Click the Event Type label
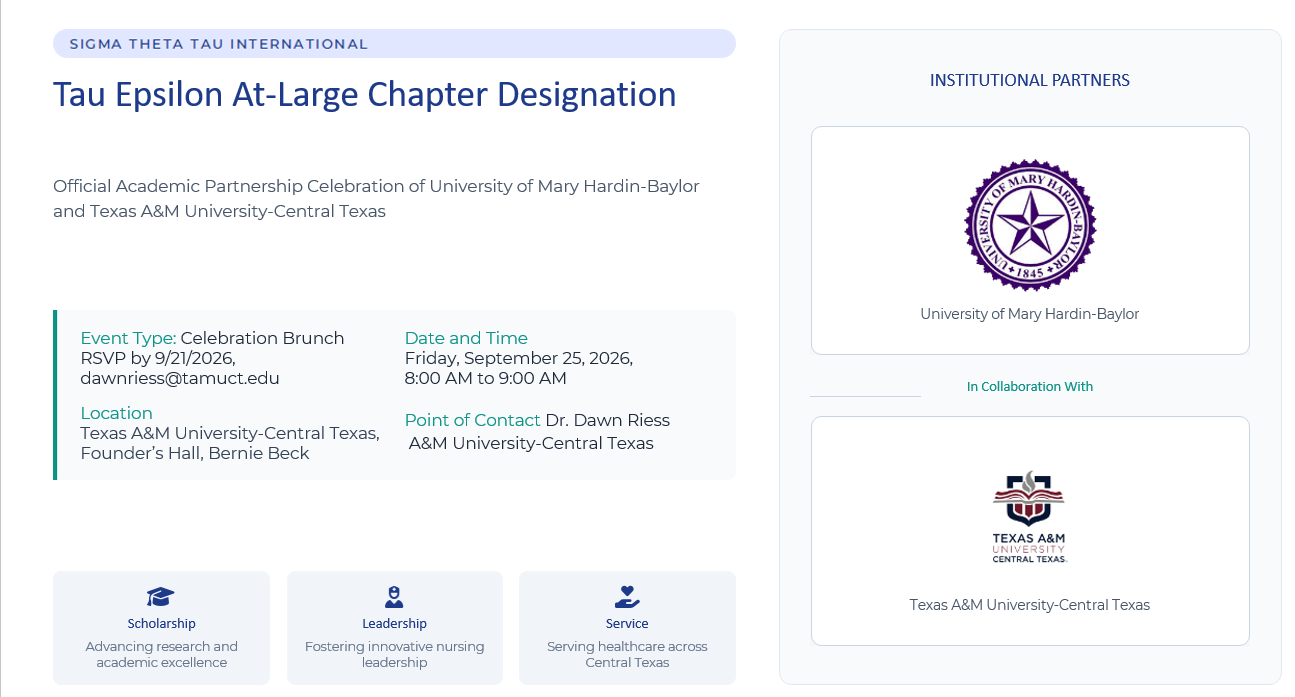Screen dimensions: 1295x697 pos(128,338)
